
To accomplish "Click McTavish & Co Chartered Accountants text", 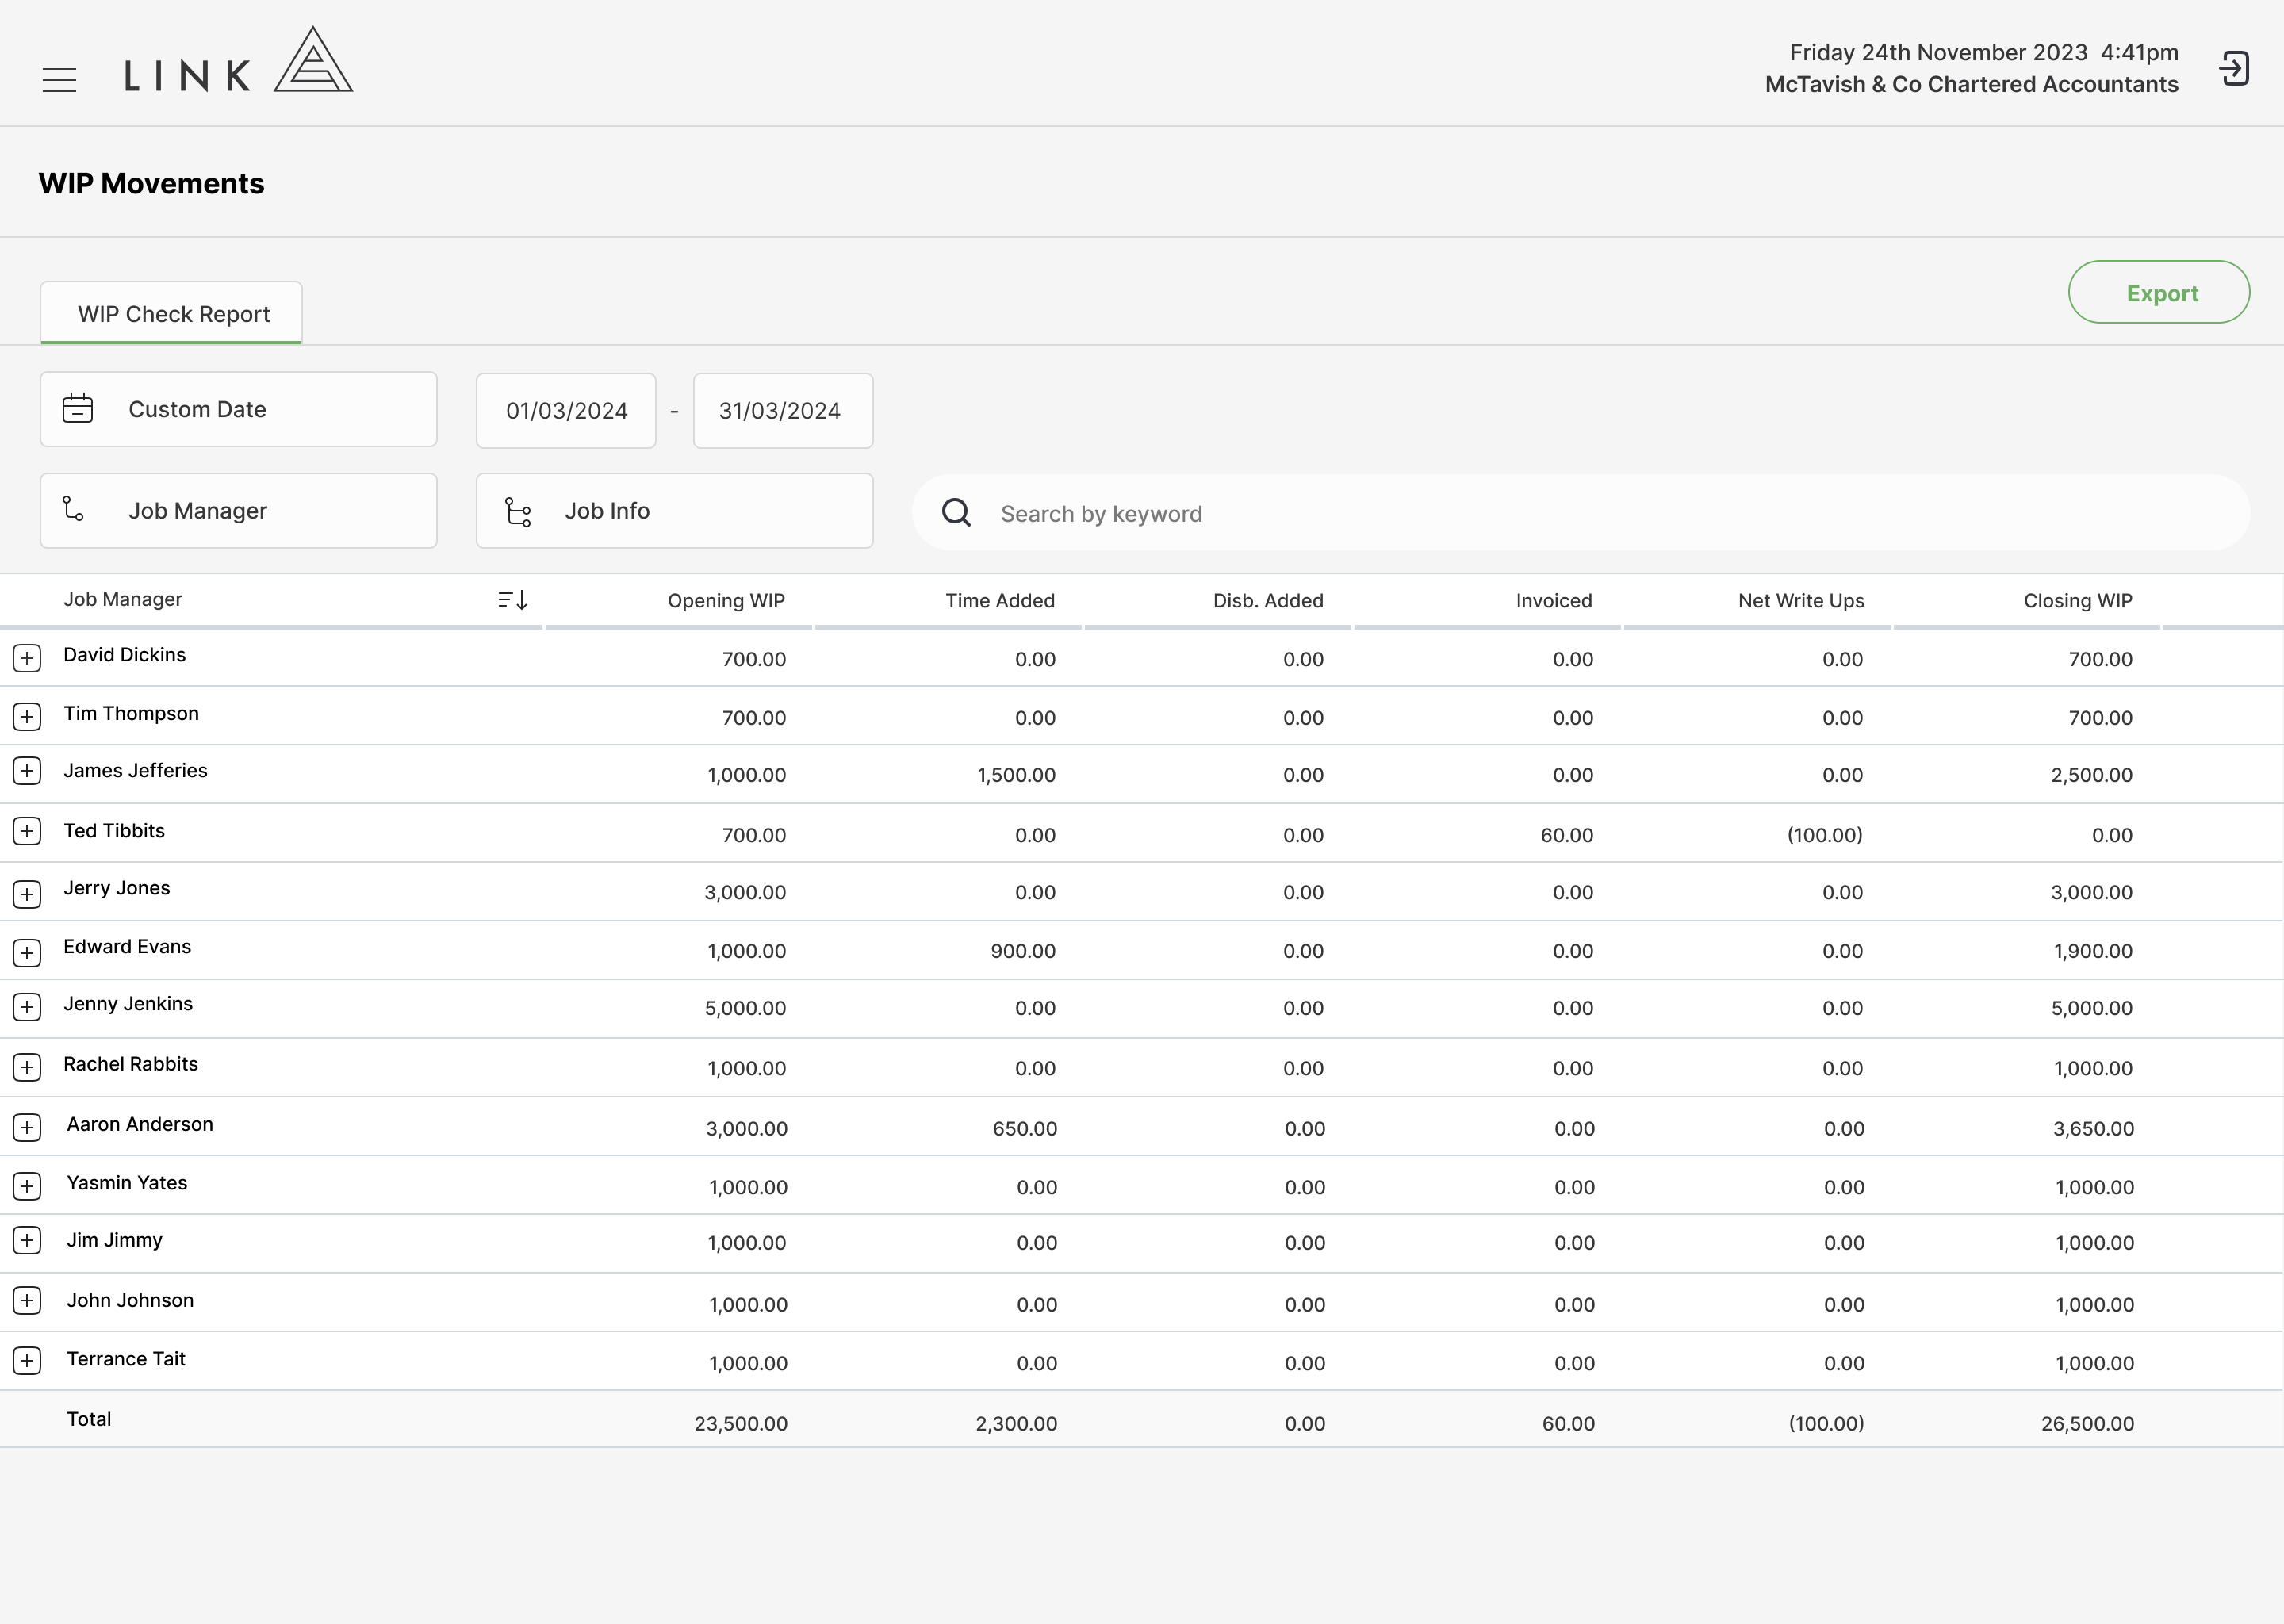I will point(1971,84).
